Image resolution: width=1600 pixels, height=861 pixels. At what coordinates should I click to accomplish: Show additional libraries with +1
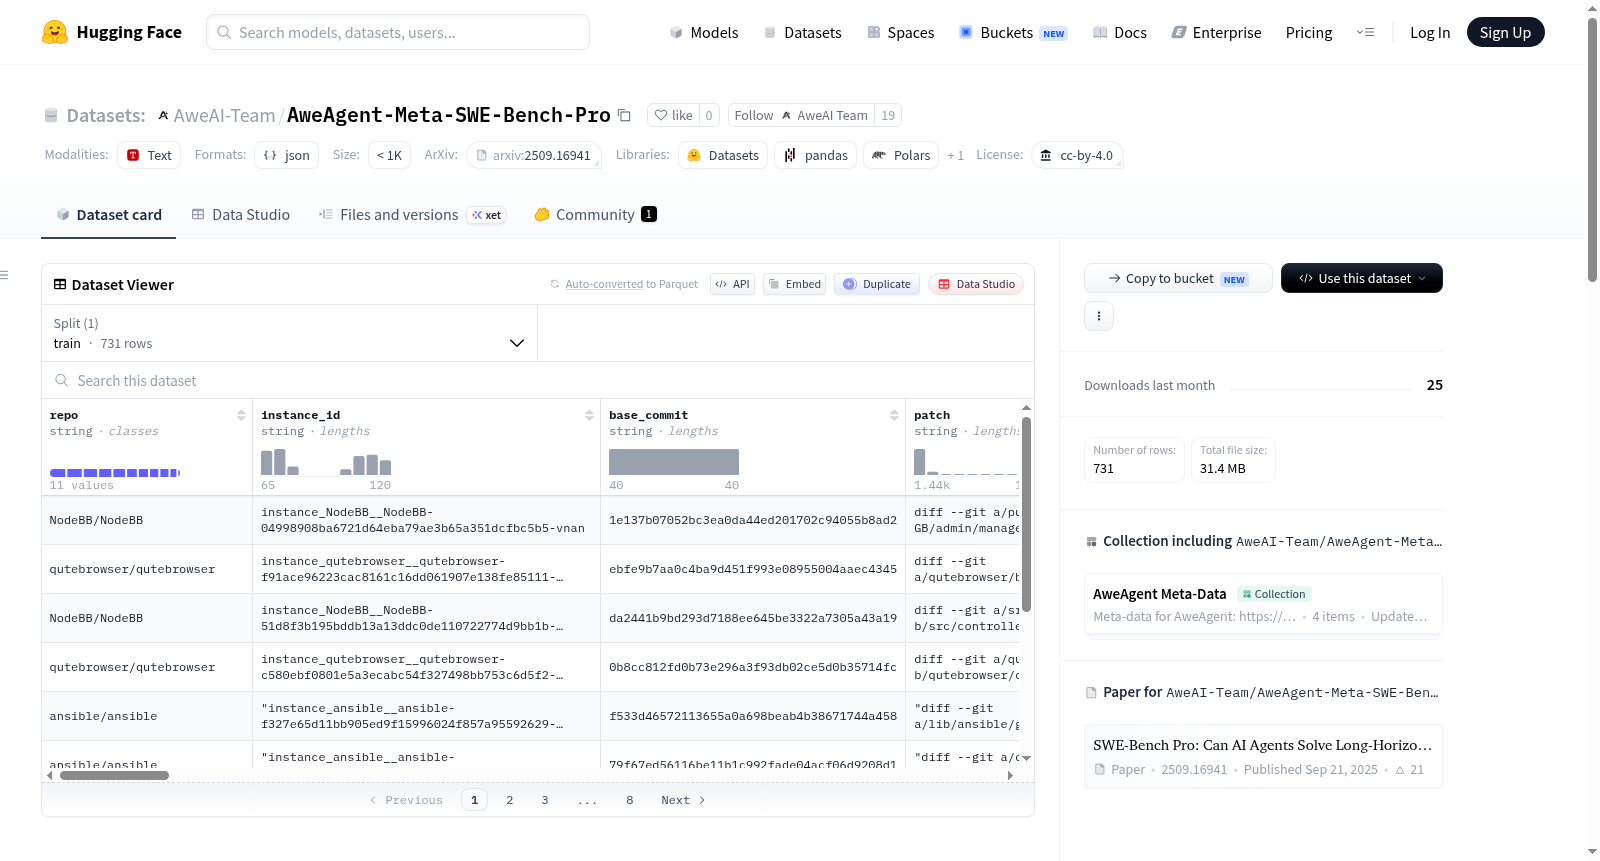(955, 155)
